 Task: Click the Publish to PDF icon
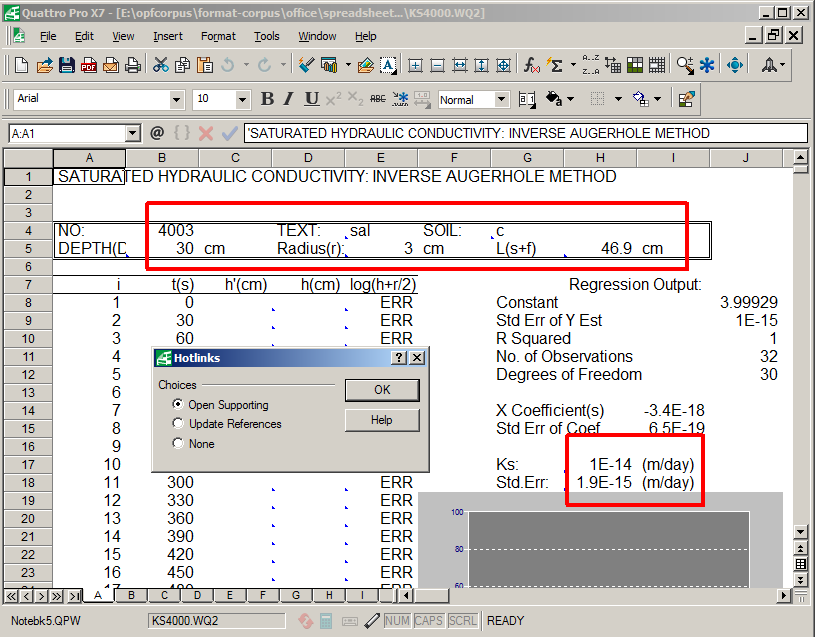tap(89, 65)
